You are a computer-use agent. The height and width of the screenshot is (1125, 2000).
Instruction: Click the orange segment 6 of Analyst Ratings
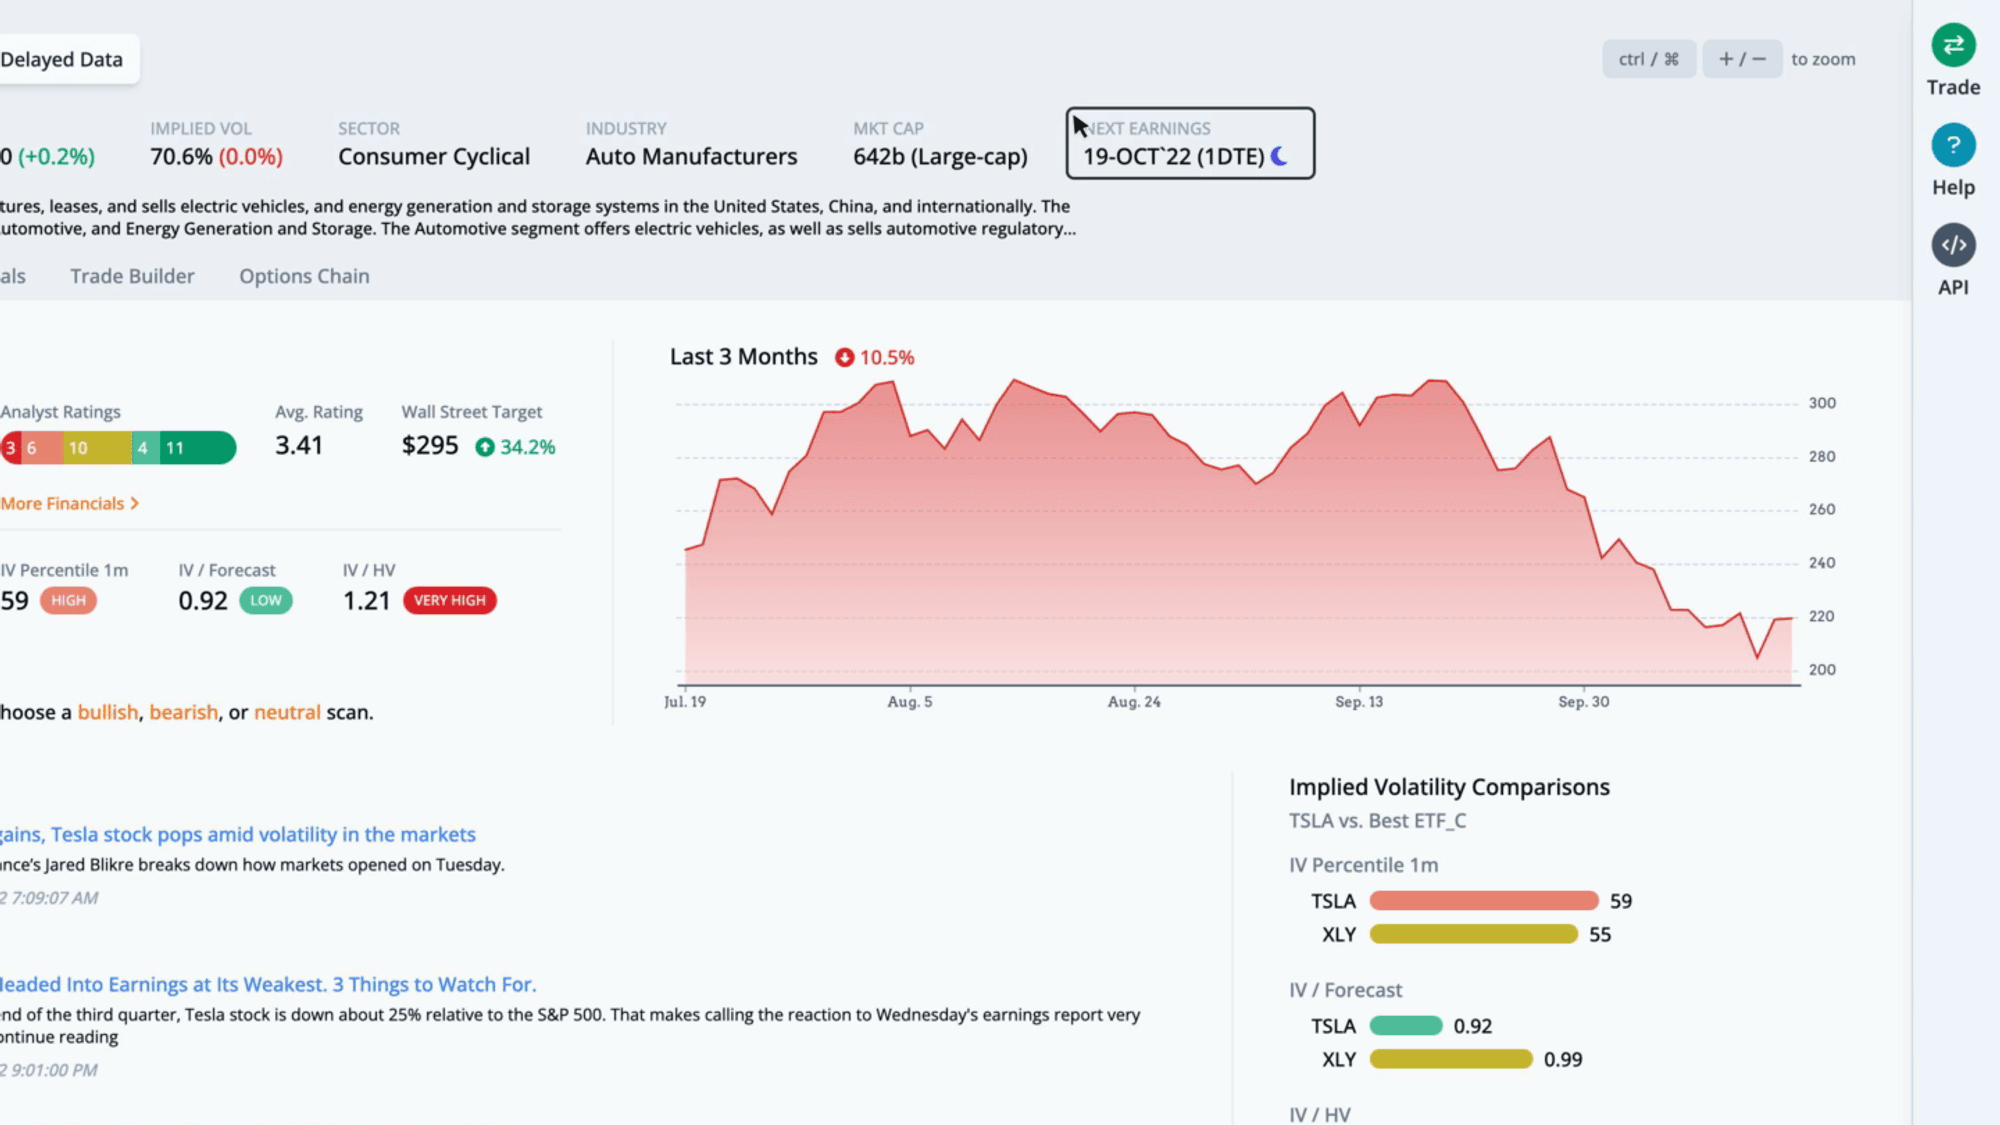point(42,447)
